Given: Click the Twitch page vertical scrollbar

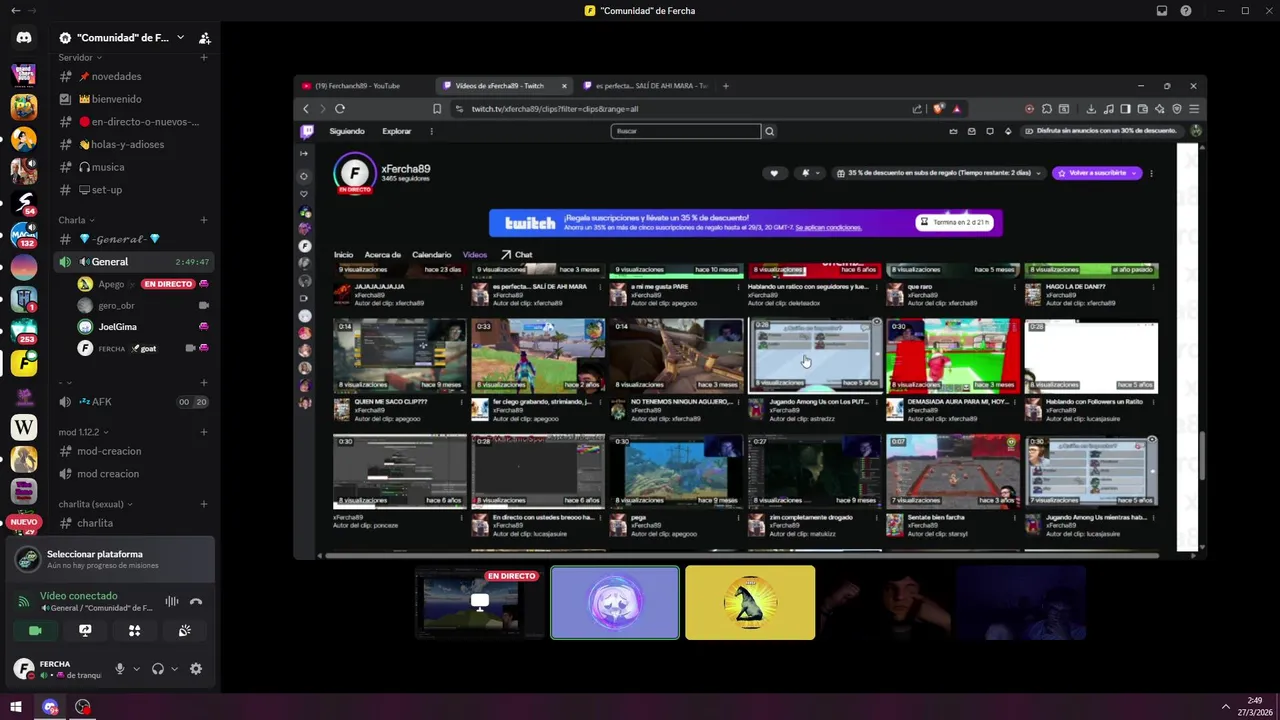Looking at the screenshot, I should [x=1203, y=458].
